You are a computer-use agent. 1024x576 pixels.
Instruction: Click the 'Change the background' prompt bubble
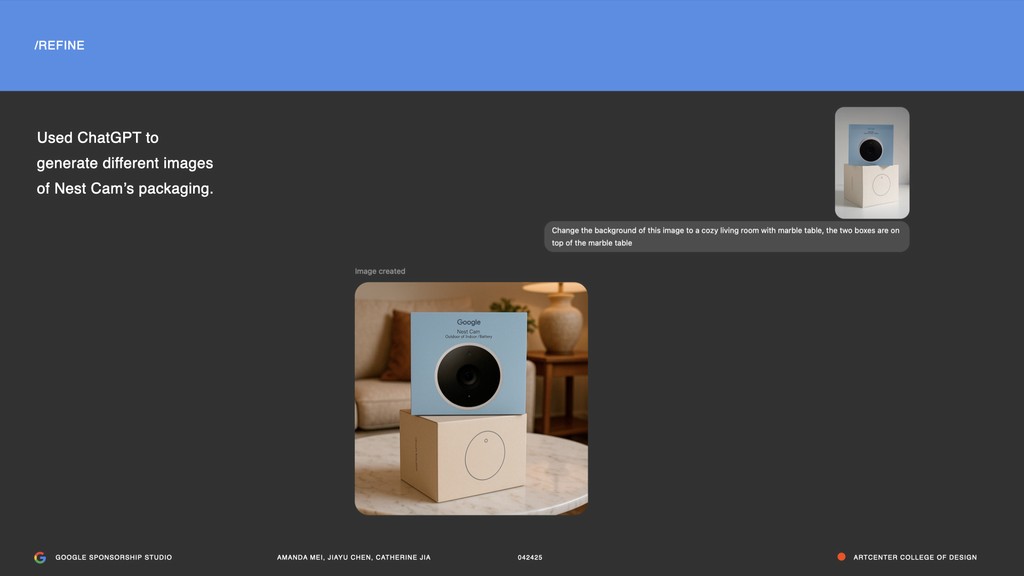726,236
